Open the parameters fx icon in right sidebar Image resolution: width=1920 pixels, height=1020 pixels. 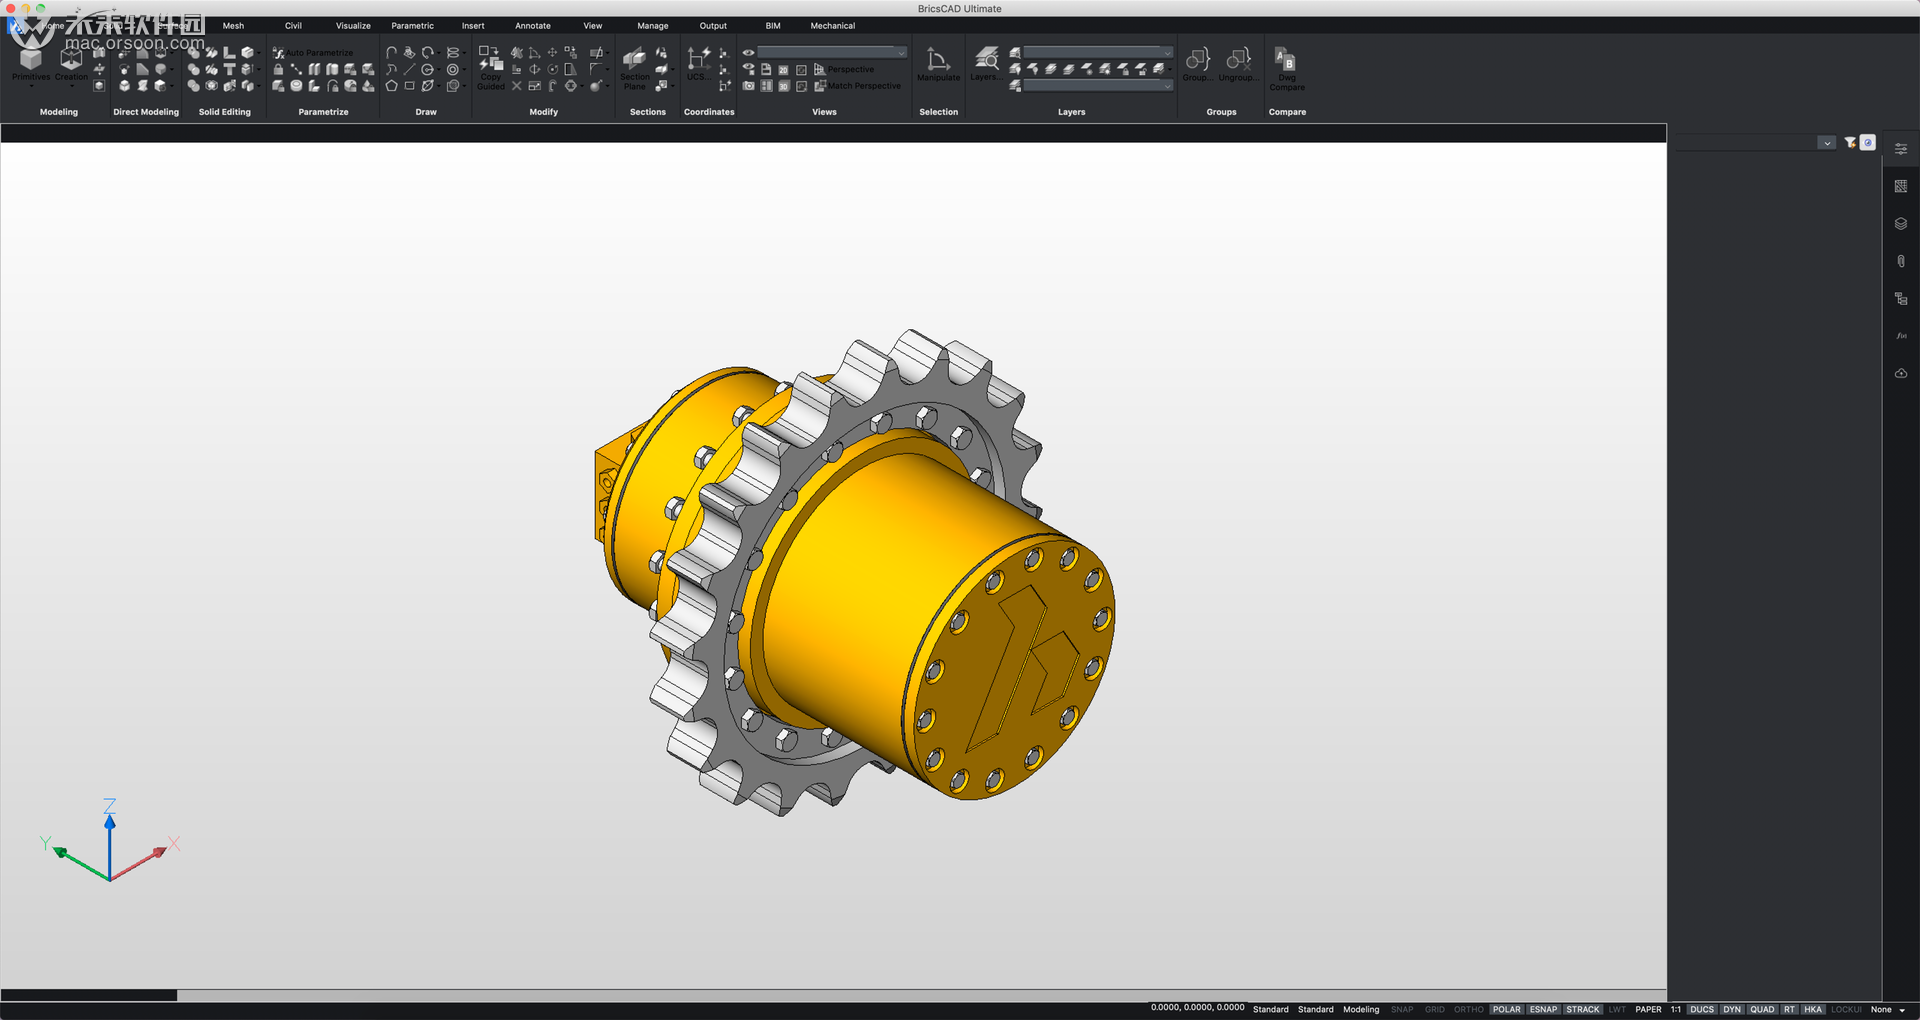coord(1901,336)
